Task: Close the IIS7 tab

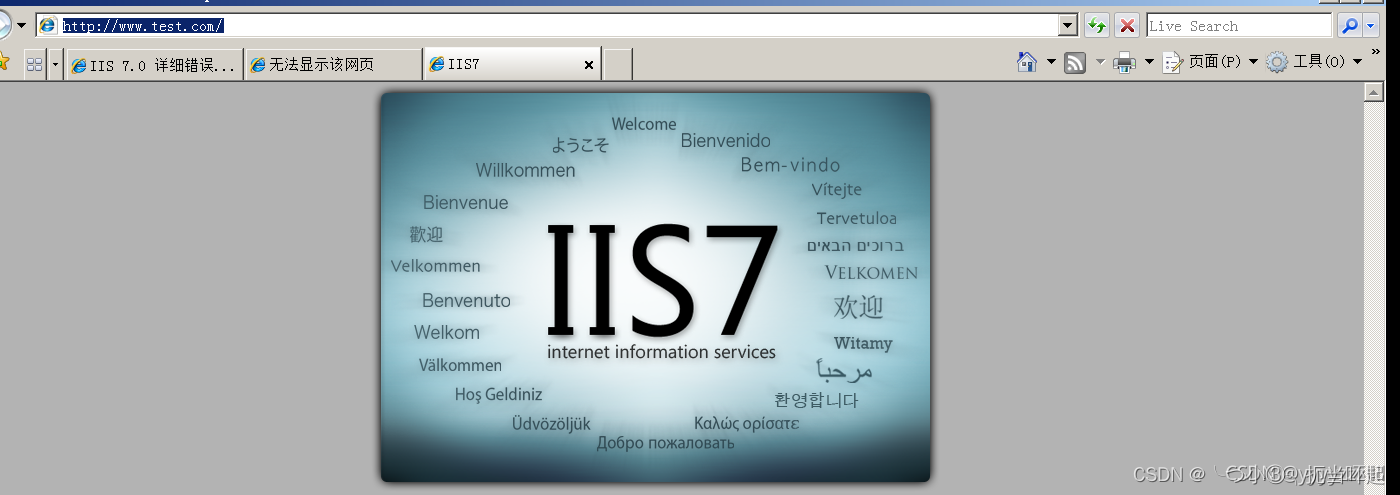Action: pos(589,65)
